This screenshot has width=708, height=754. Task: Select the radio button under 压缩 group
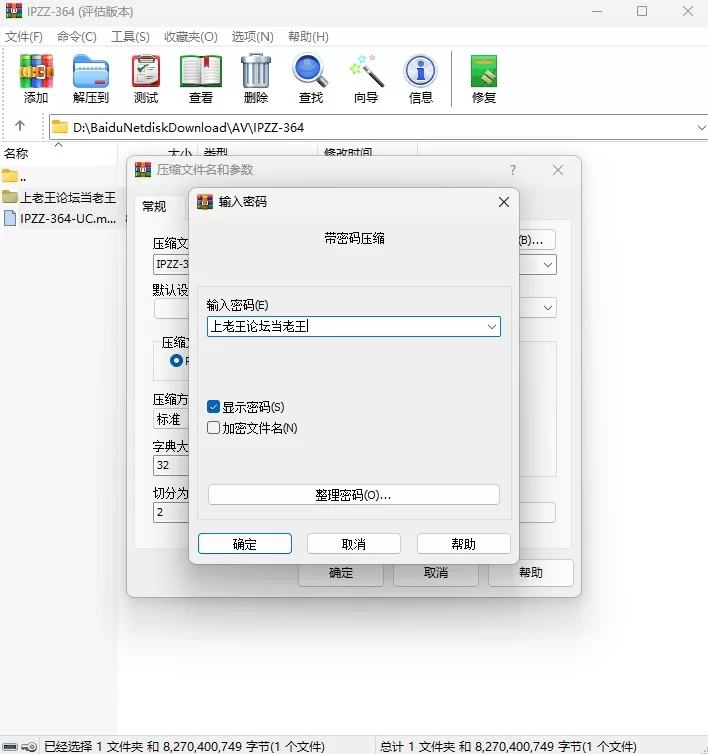(176, 360)
